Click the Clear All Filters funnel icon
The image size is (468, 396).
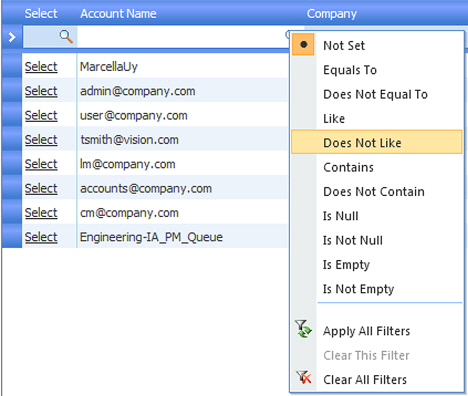[x=303, y=377]
